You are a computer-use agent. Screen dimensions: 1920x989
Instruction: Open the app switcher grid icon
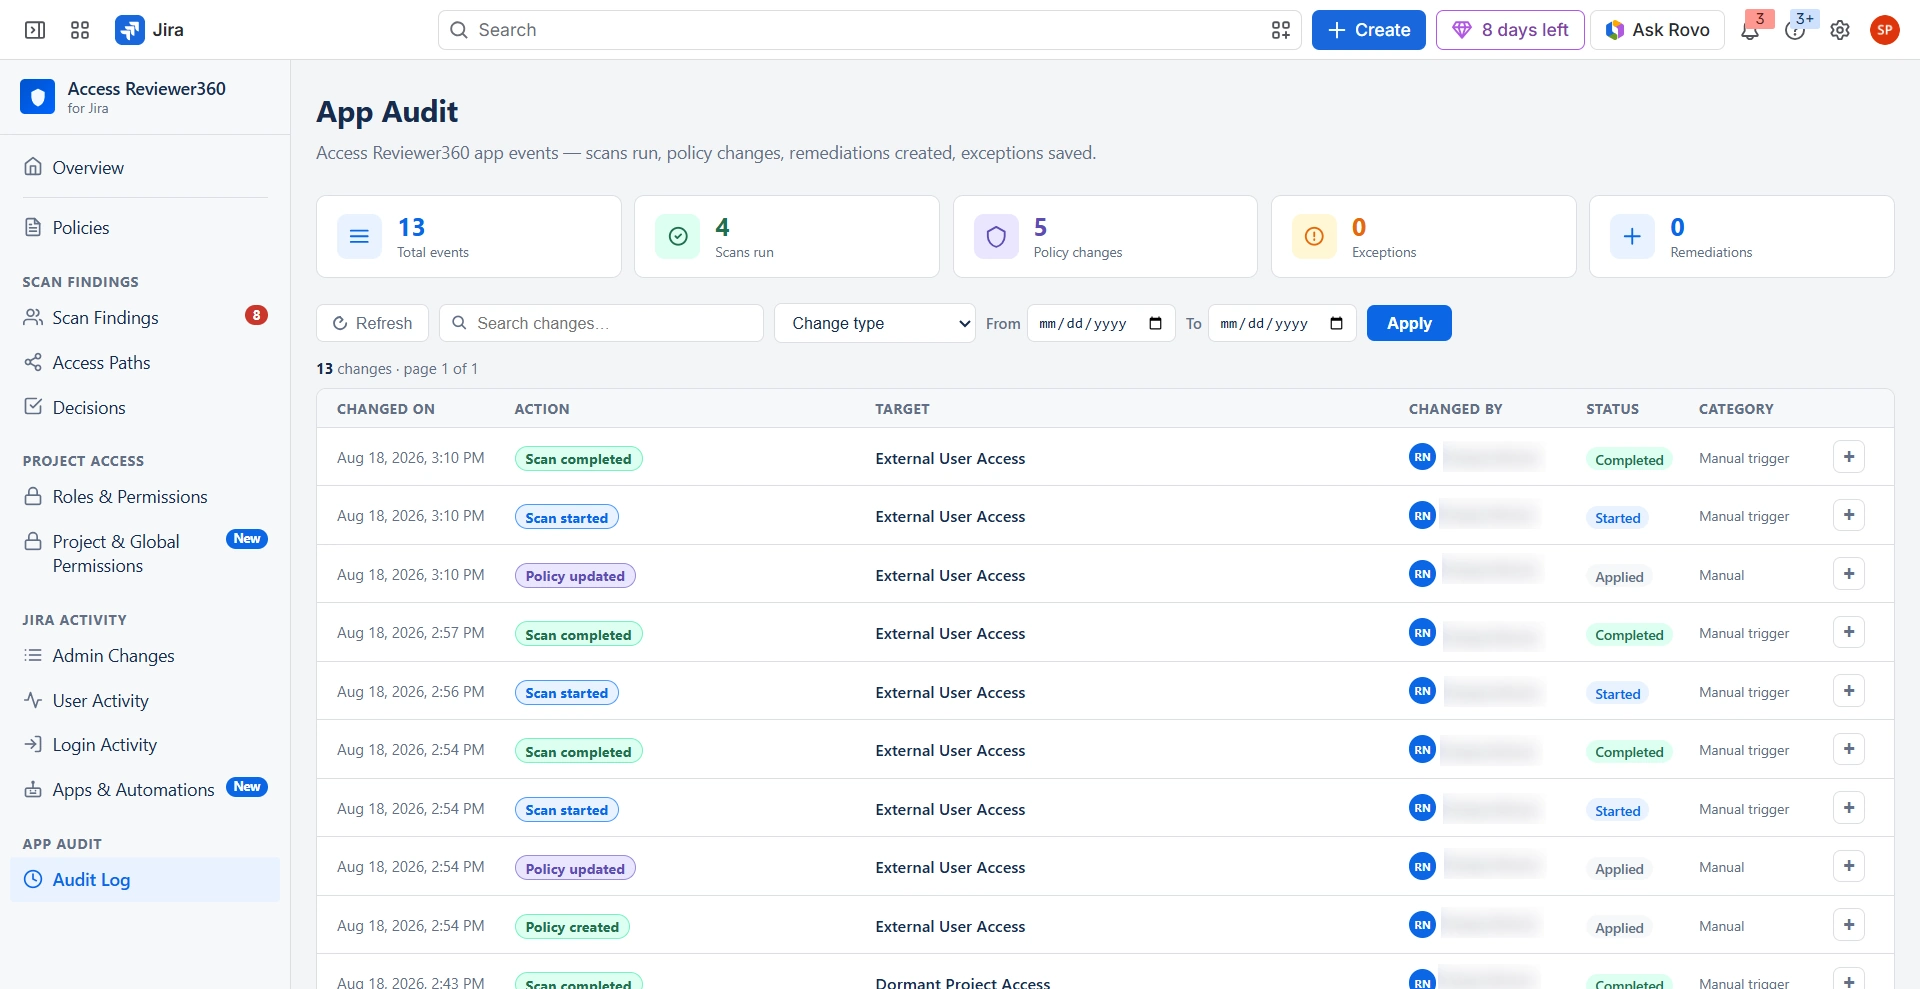tap(80, 30)
